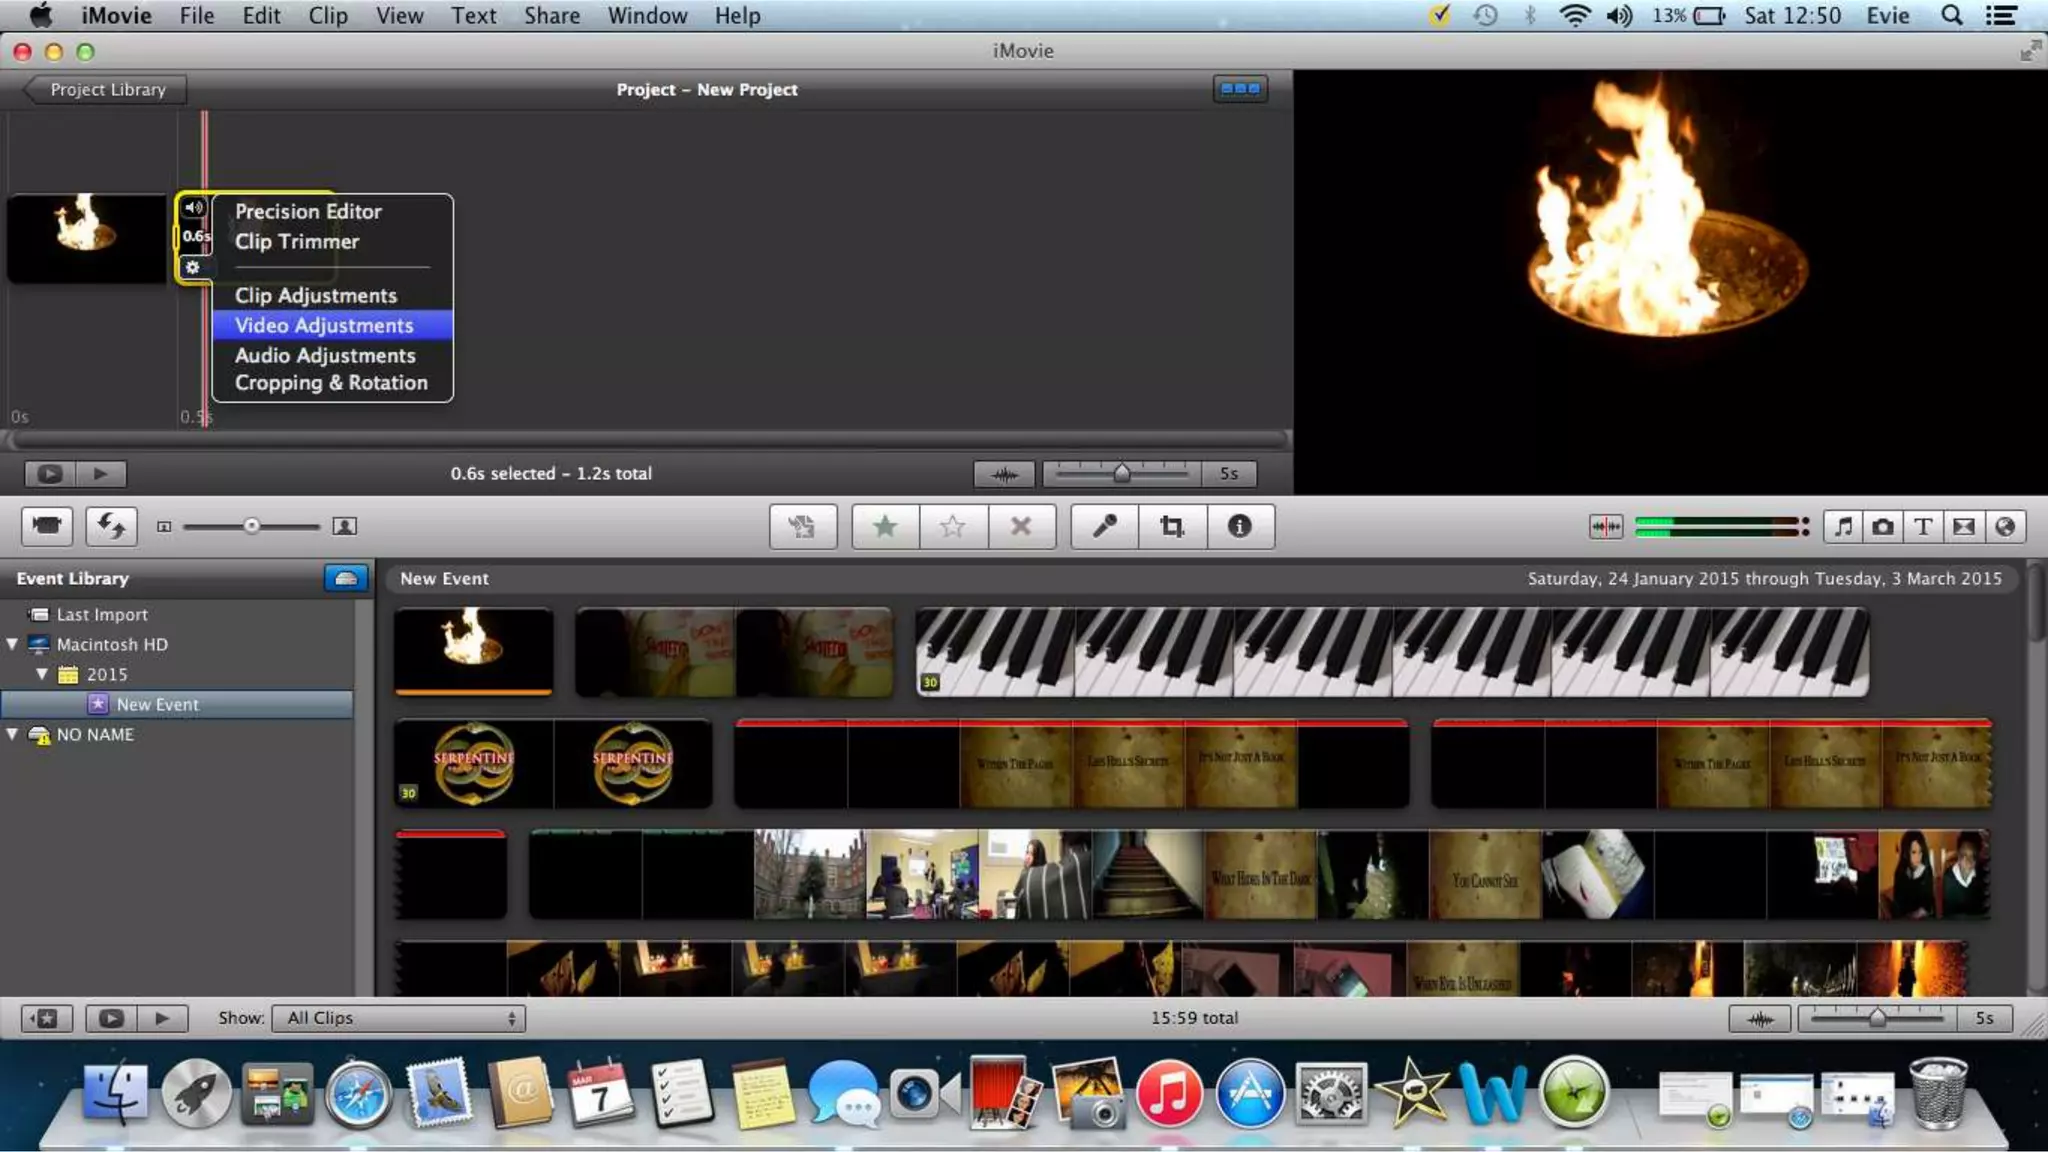Launch Safari from the Dock

[x=358, y=1094]
